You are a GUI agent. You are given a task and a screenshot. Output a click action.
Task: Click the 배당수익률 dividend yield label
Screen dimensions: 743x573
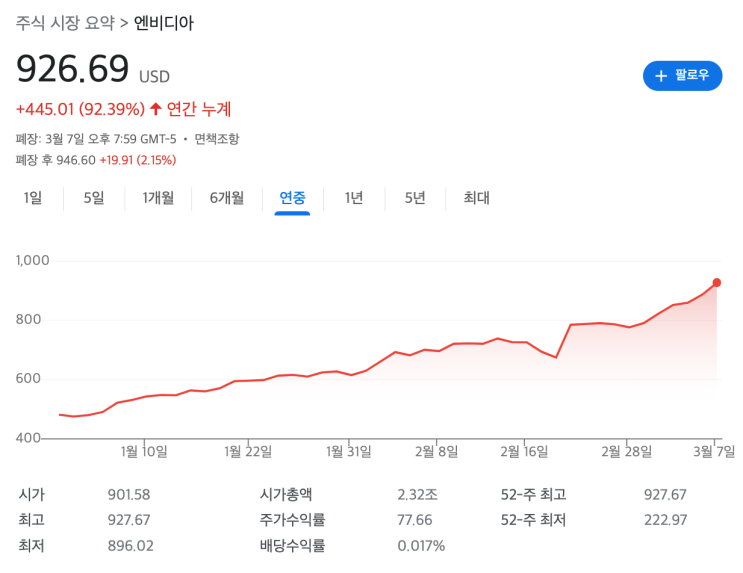pos(292,546)
